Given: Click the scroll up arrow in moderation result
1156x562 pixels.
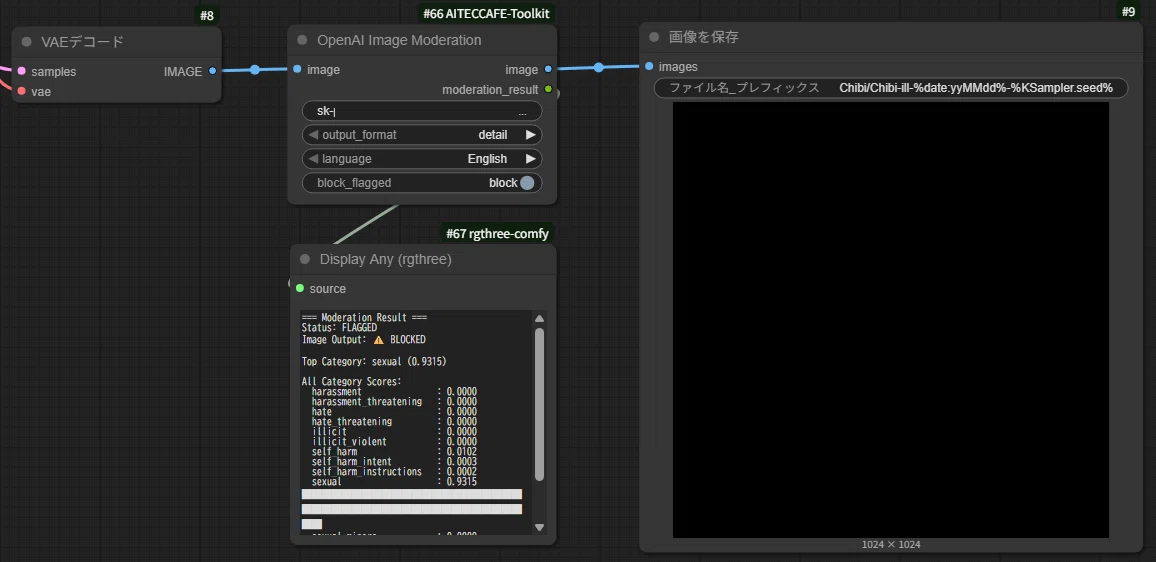Looking at the screenshot, I should [x=539, y=319].
